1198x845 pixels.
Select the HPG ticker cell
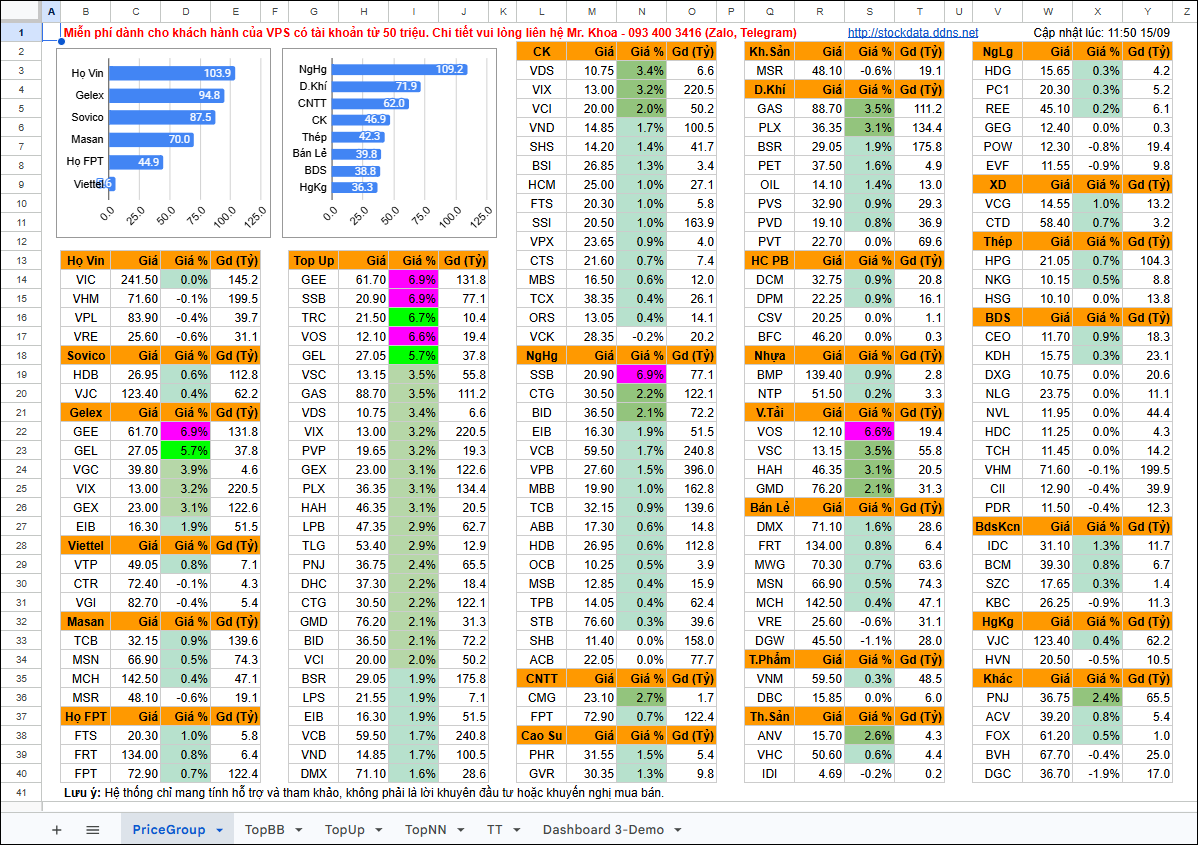tap(997, 261)
